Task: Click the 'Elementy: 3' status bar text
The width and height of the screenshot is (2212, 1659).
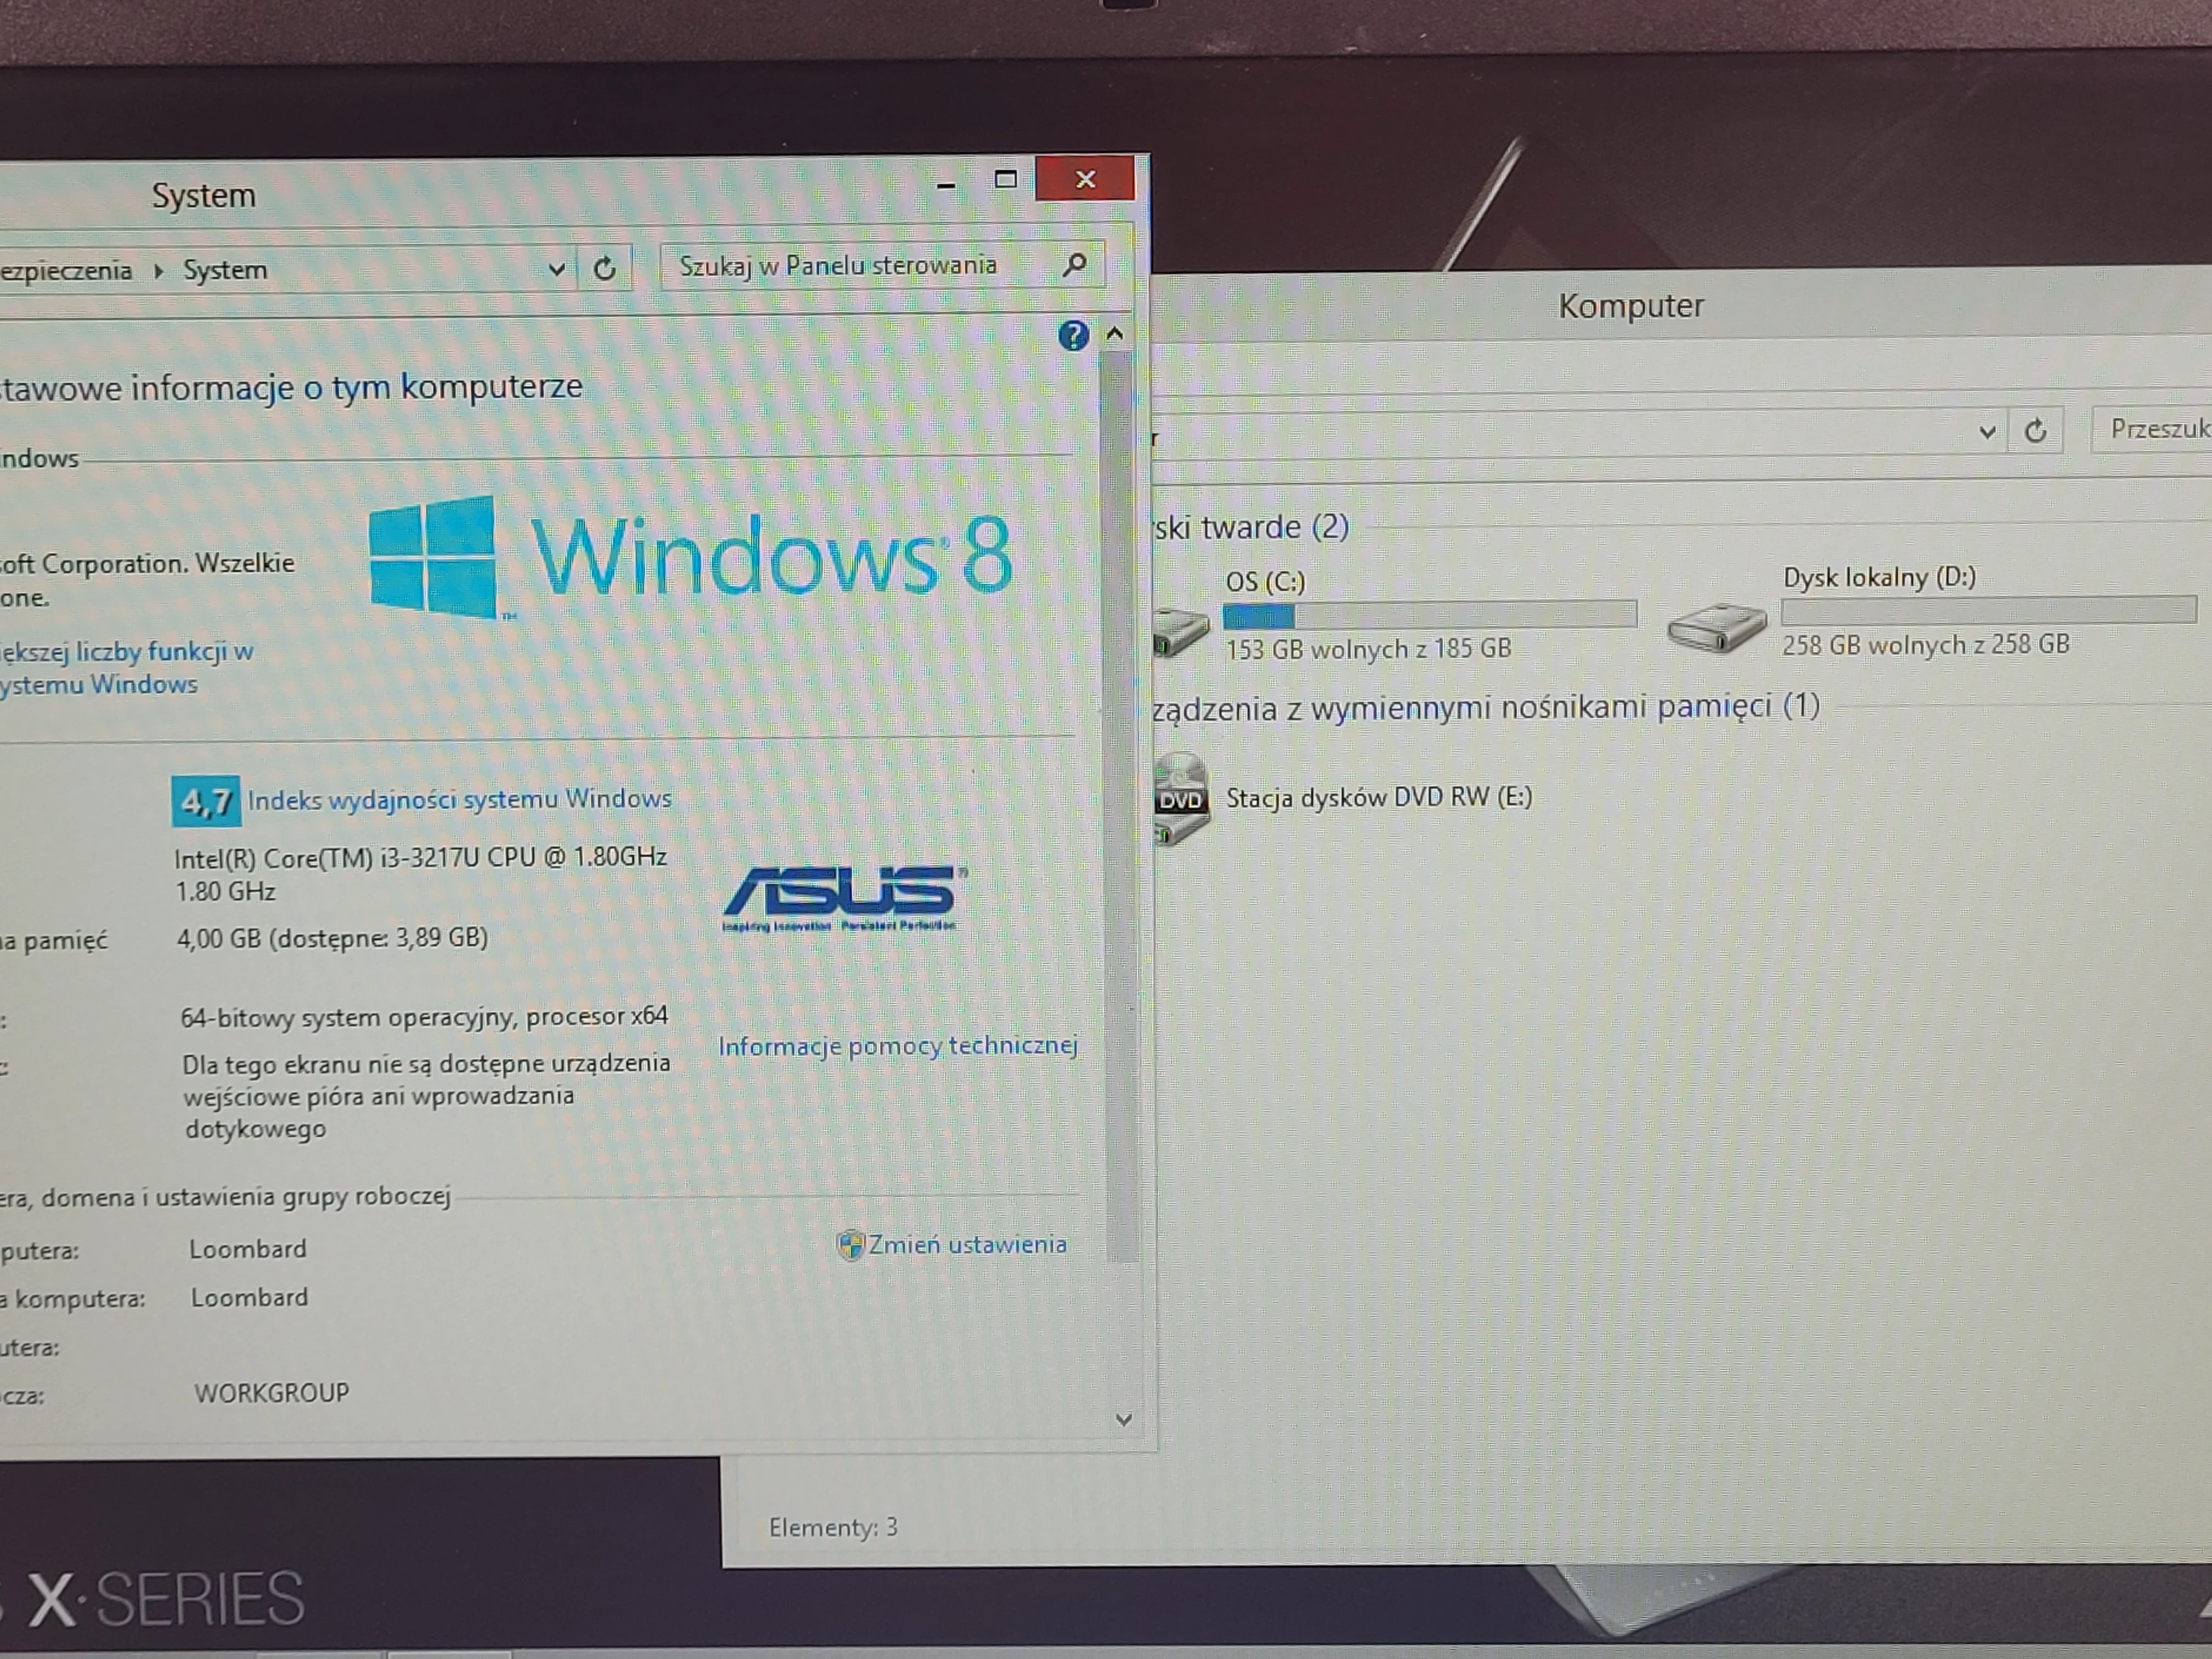Action: [x=833, y=1527]
